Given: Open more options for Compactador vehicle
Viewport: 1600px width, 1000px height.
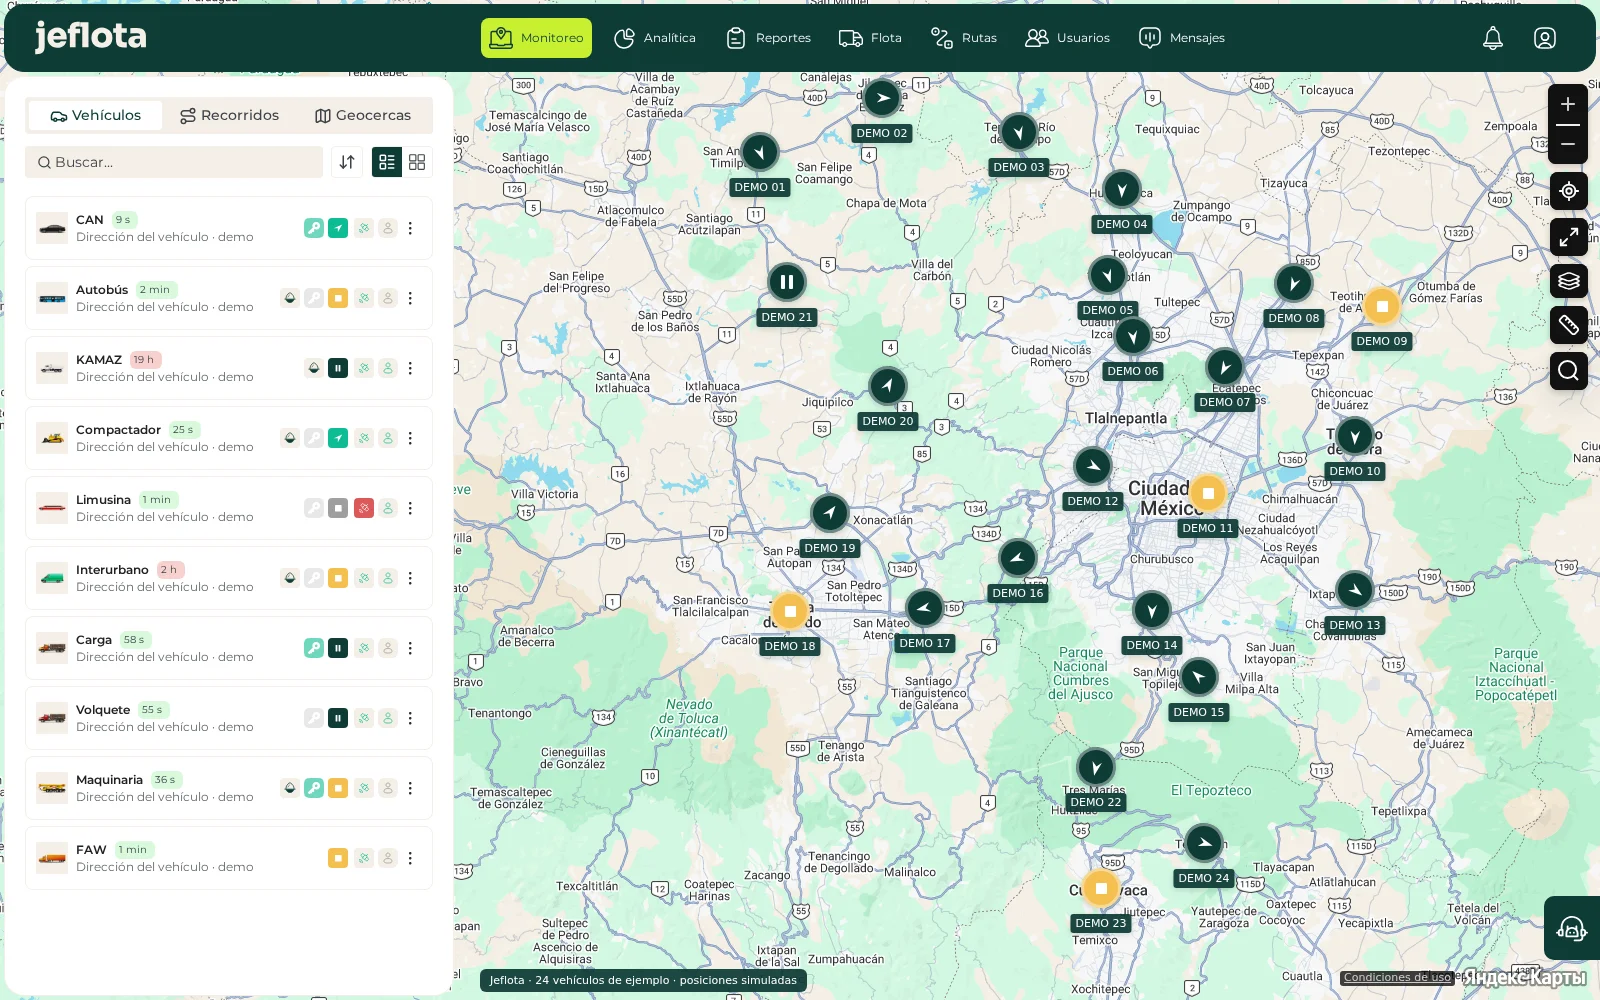Looking at the screenshot, I should pos(410,438).
